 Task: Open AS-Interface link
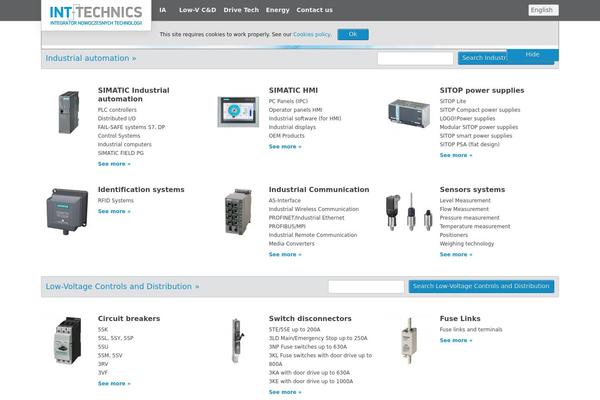pyautogui.click(x=285, y=201)
